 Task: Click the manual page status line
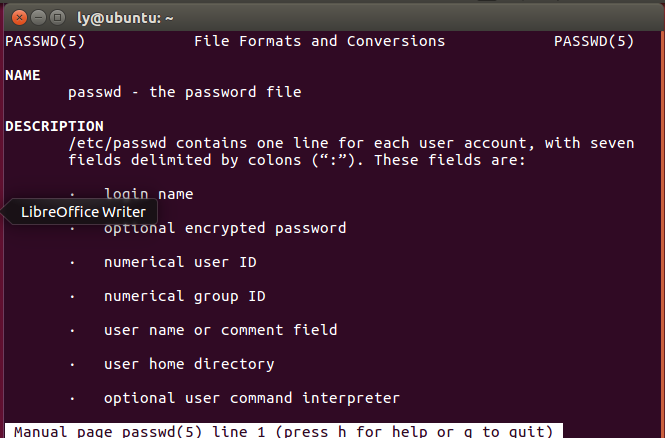284,431
